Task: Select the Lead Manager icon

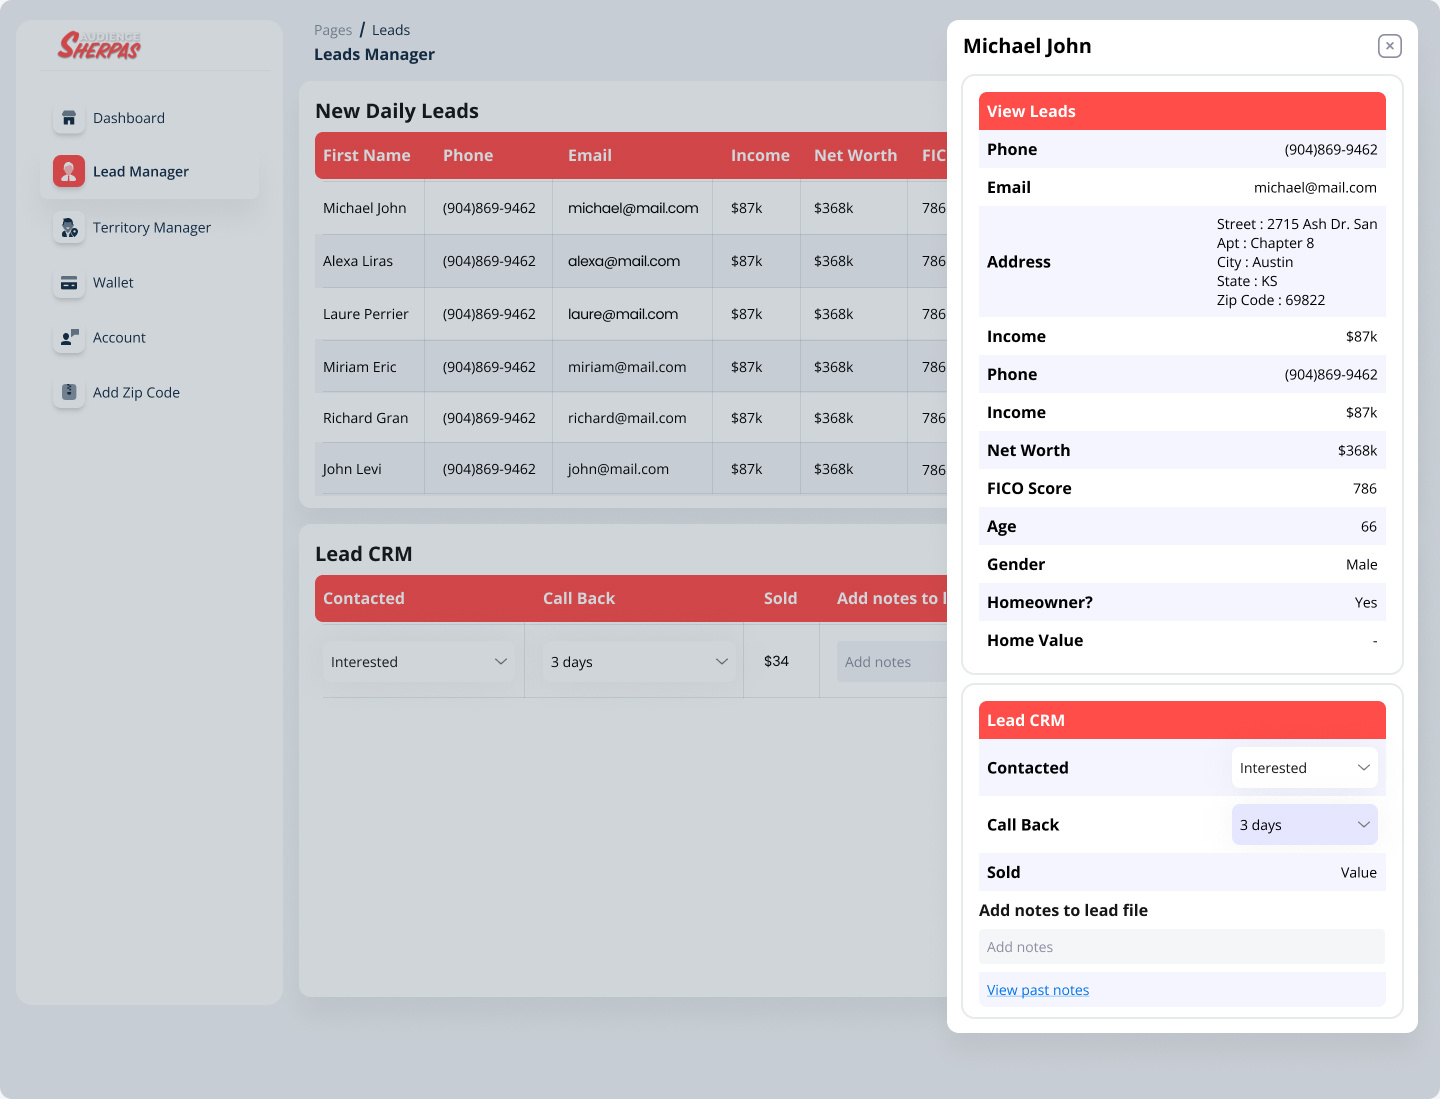Action: coord(68,171)
